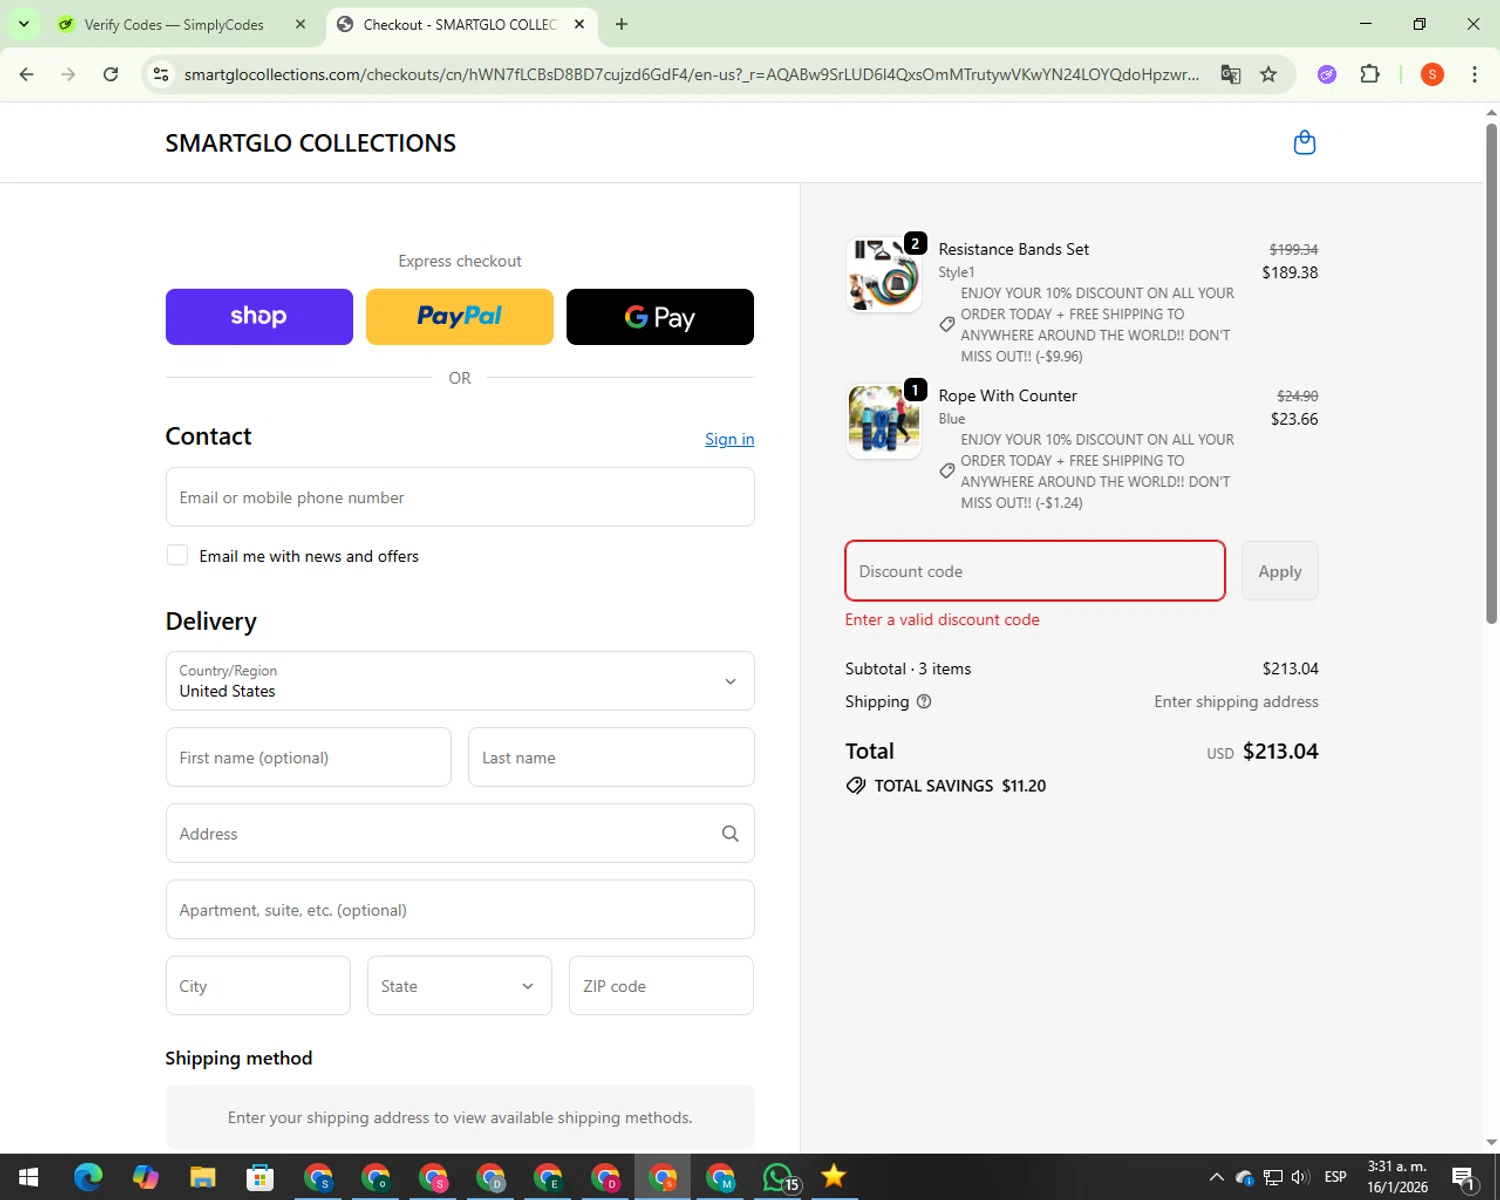
Task: Open Copilot from the taskbar
Action: point(146,1177)
